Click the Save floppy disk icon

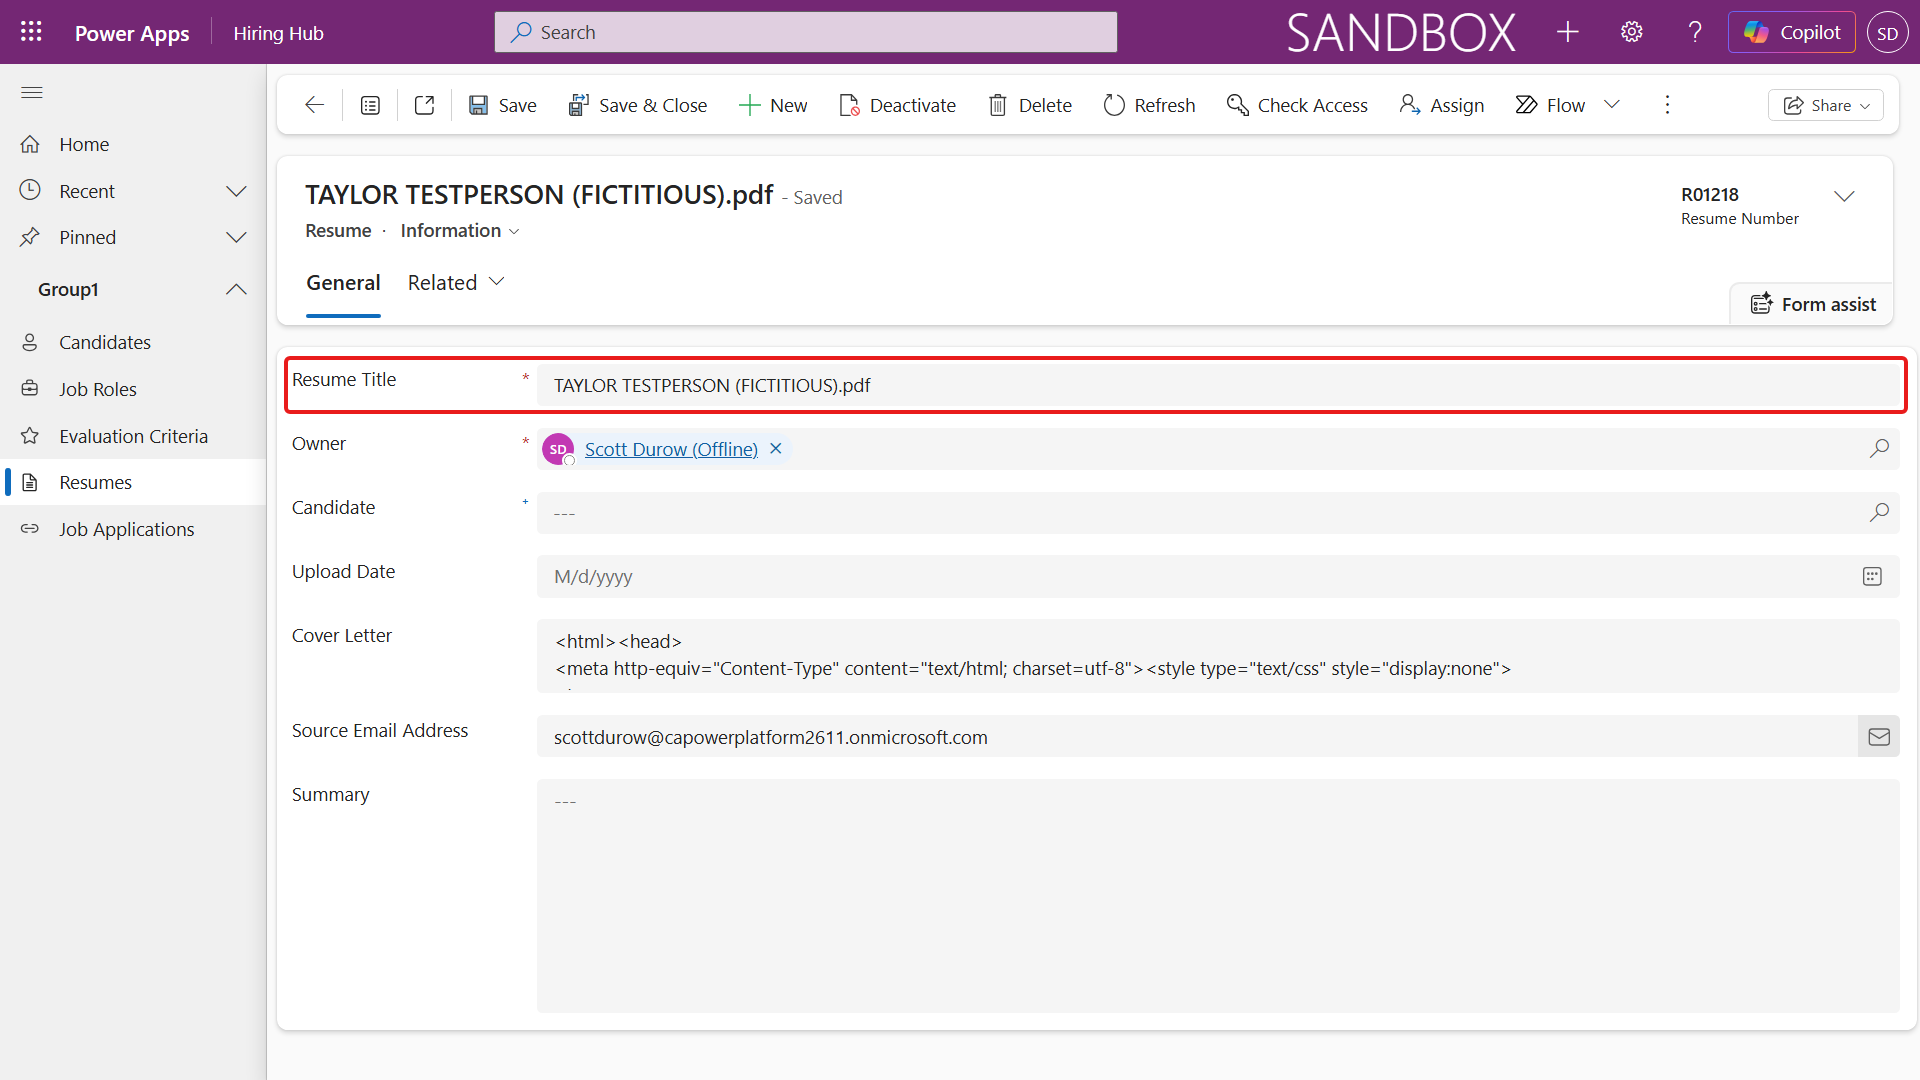pos(479,105)
